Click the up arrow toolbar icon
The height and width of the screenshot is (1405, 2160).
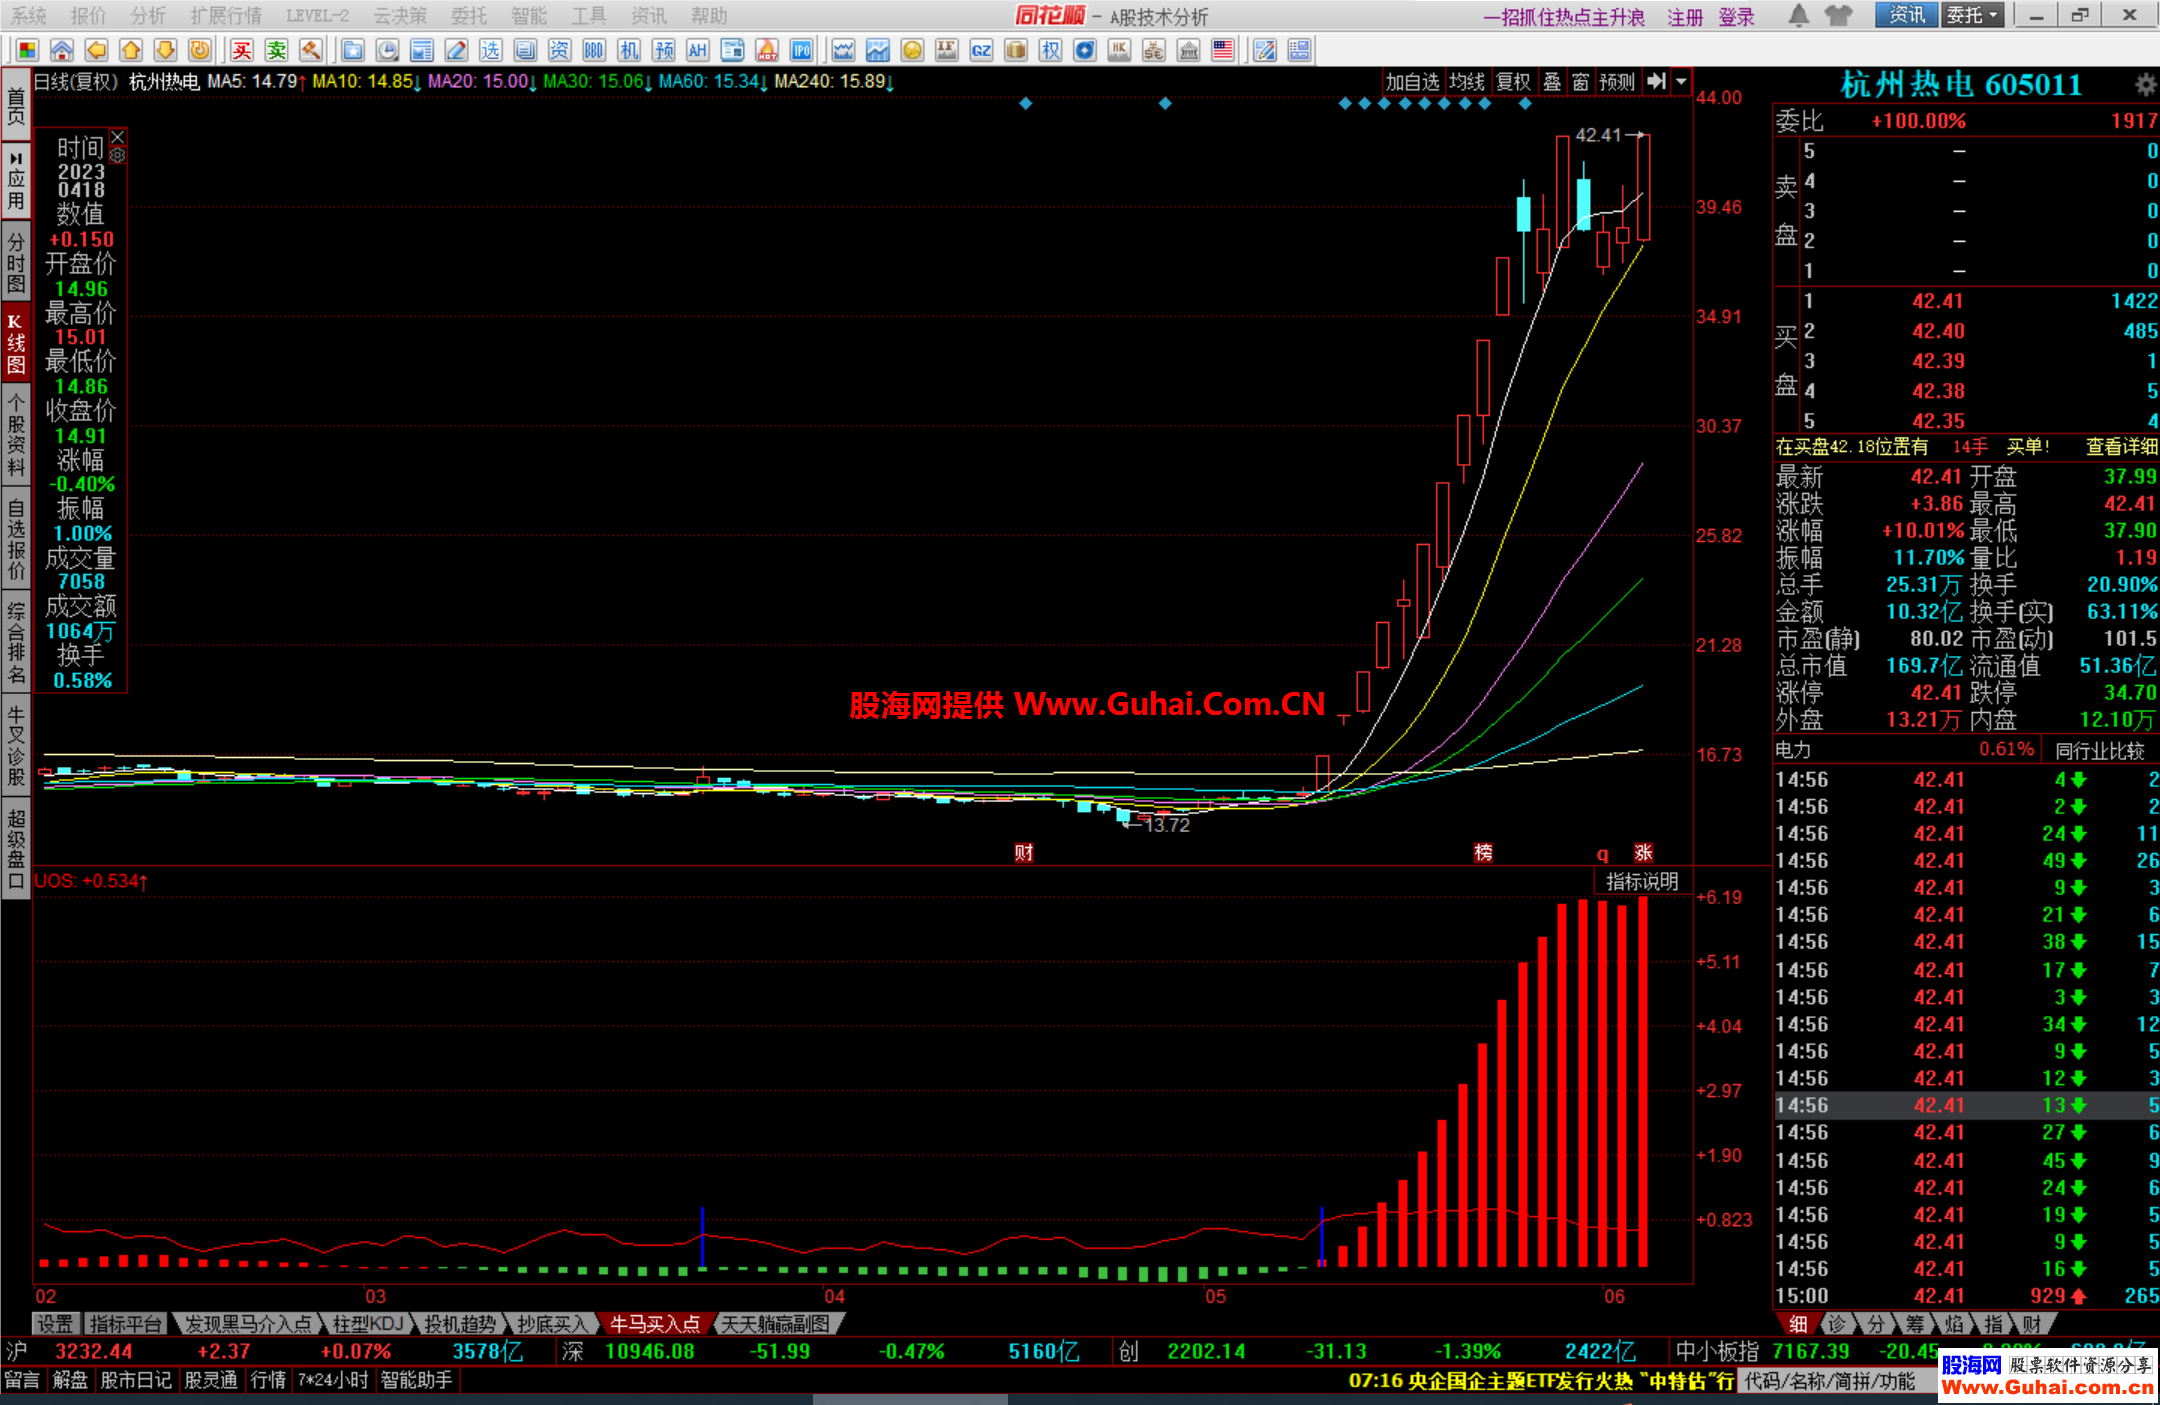pyautogui.click(x=131, y=50)
